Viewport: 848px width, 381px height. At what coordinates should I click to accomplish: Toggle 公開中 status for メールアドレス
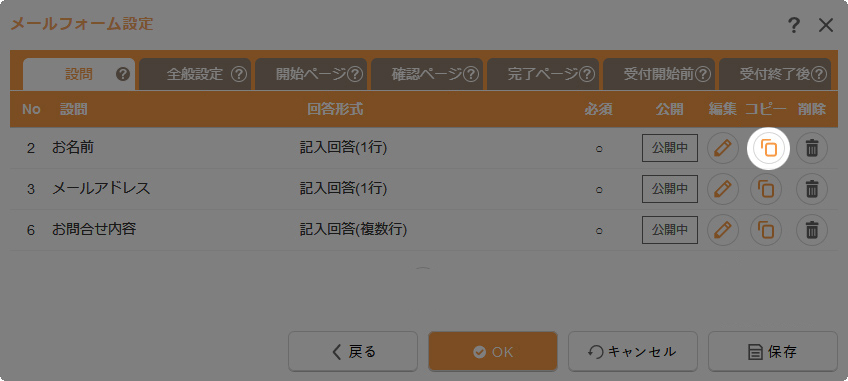click(670, 189)
